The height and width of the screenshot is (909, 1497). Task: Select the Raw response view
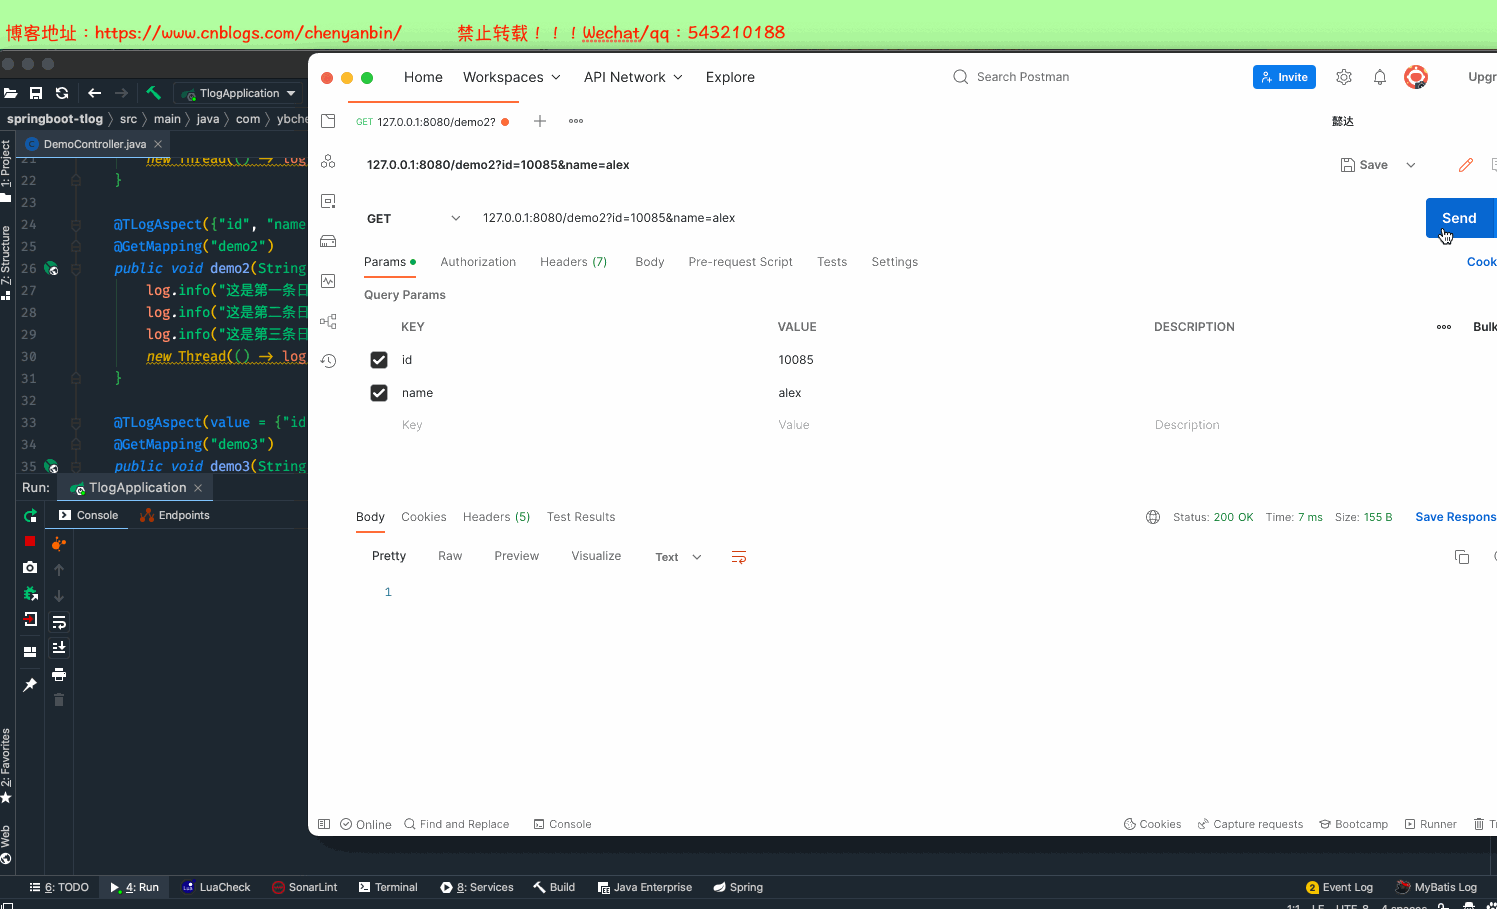[x=450, y=556]
